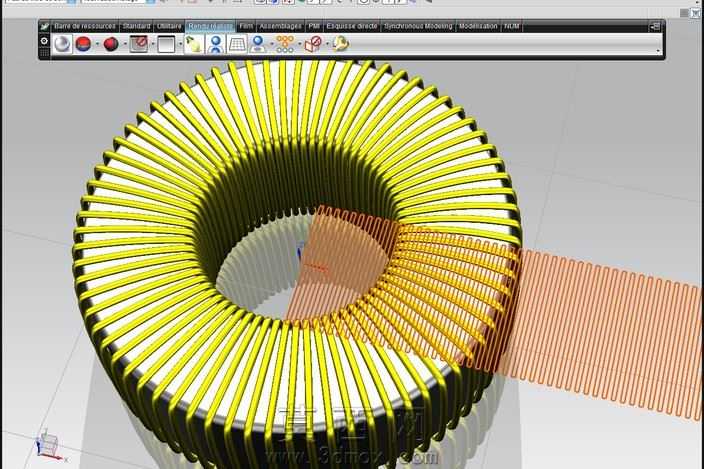704x469 pixels.
Task: Click the plain grey square background icon
Action: [x=166, y=44]
